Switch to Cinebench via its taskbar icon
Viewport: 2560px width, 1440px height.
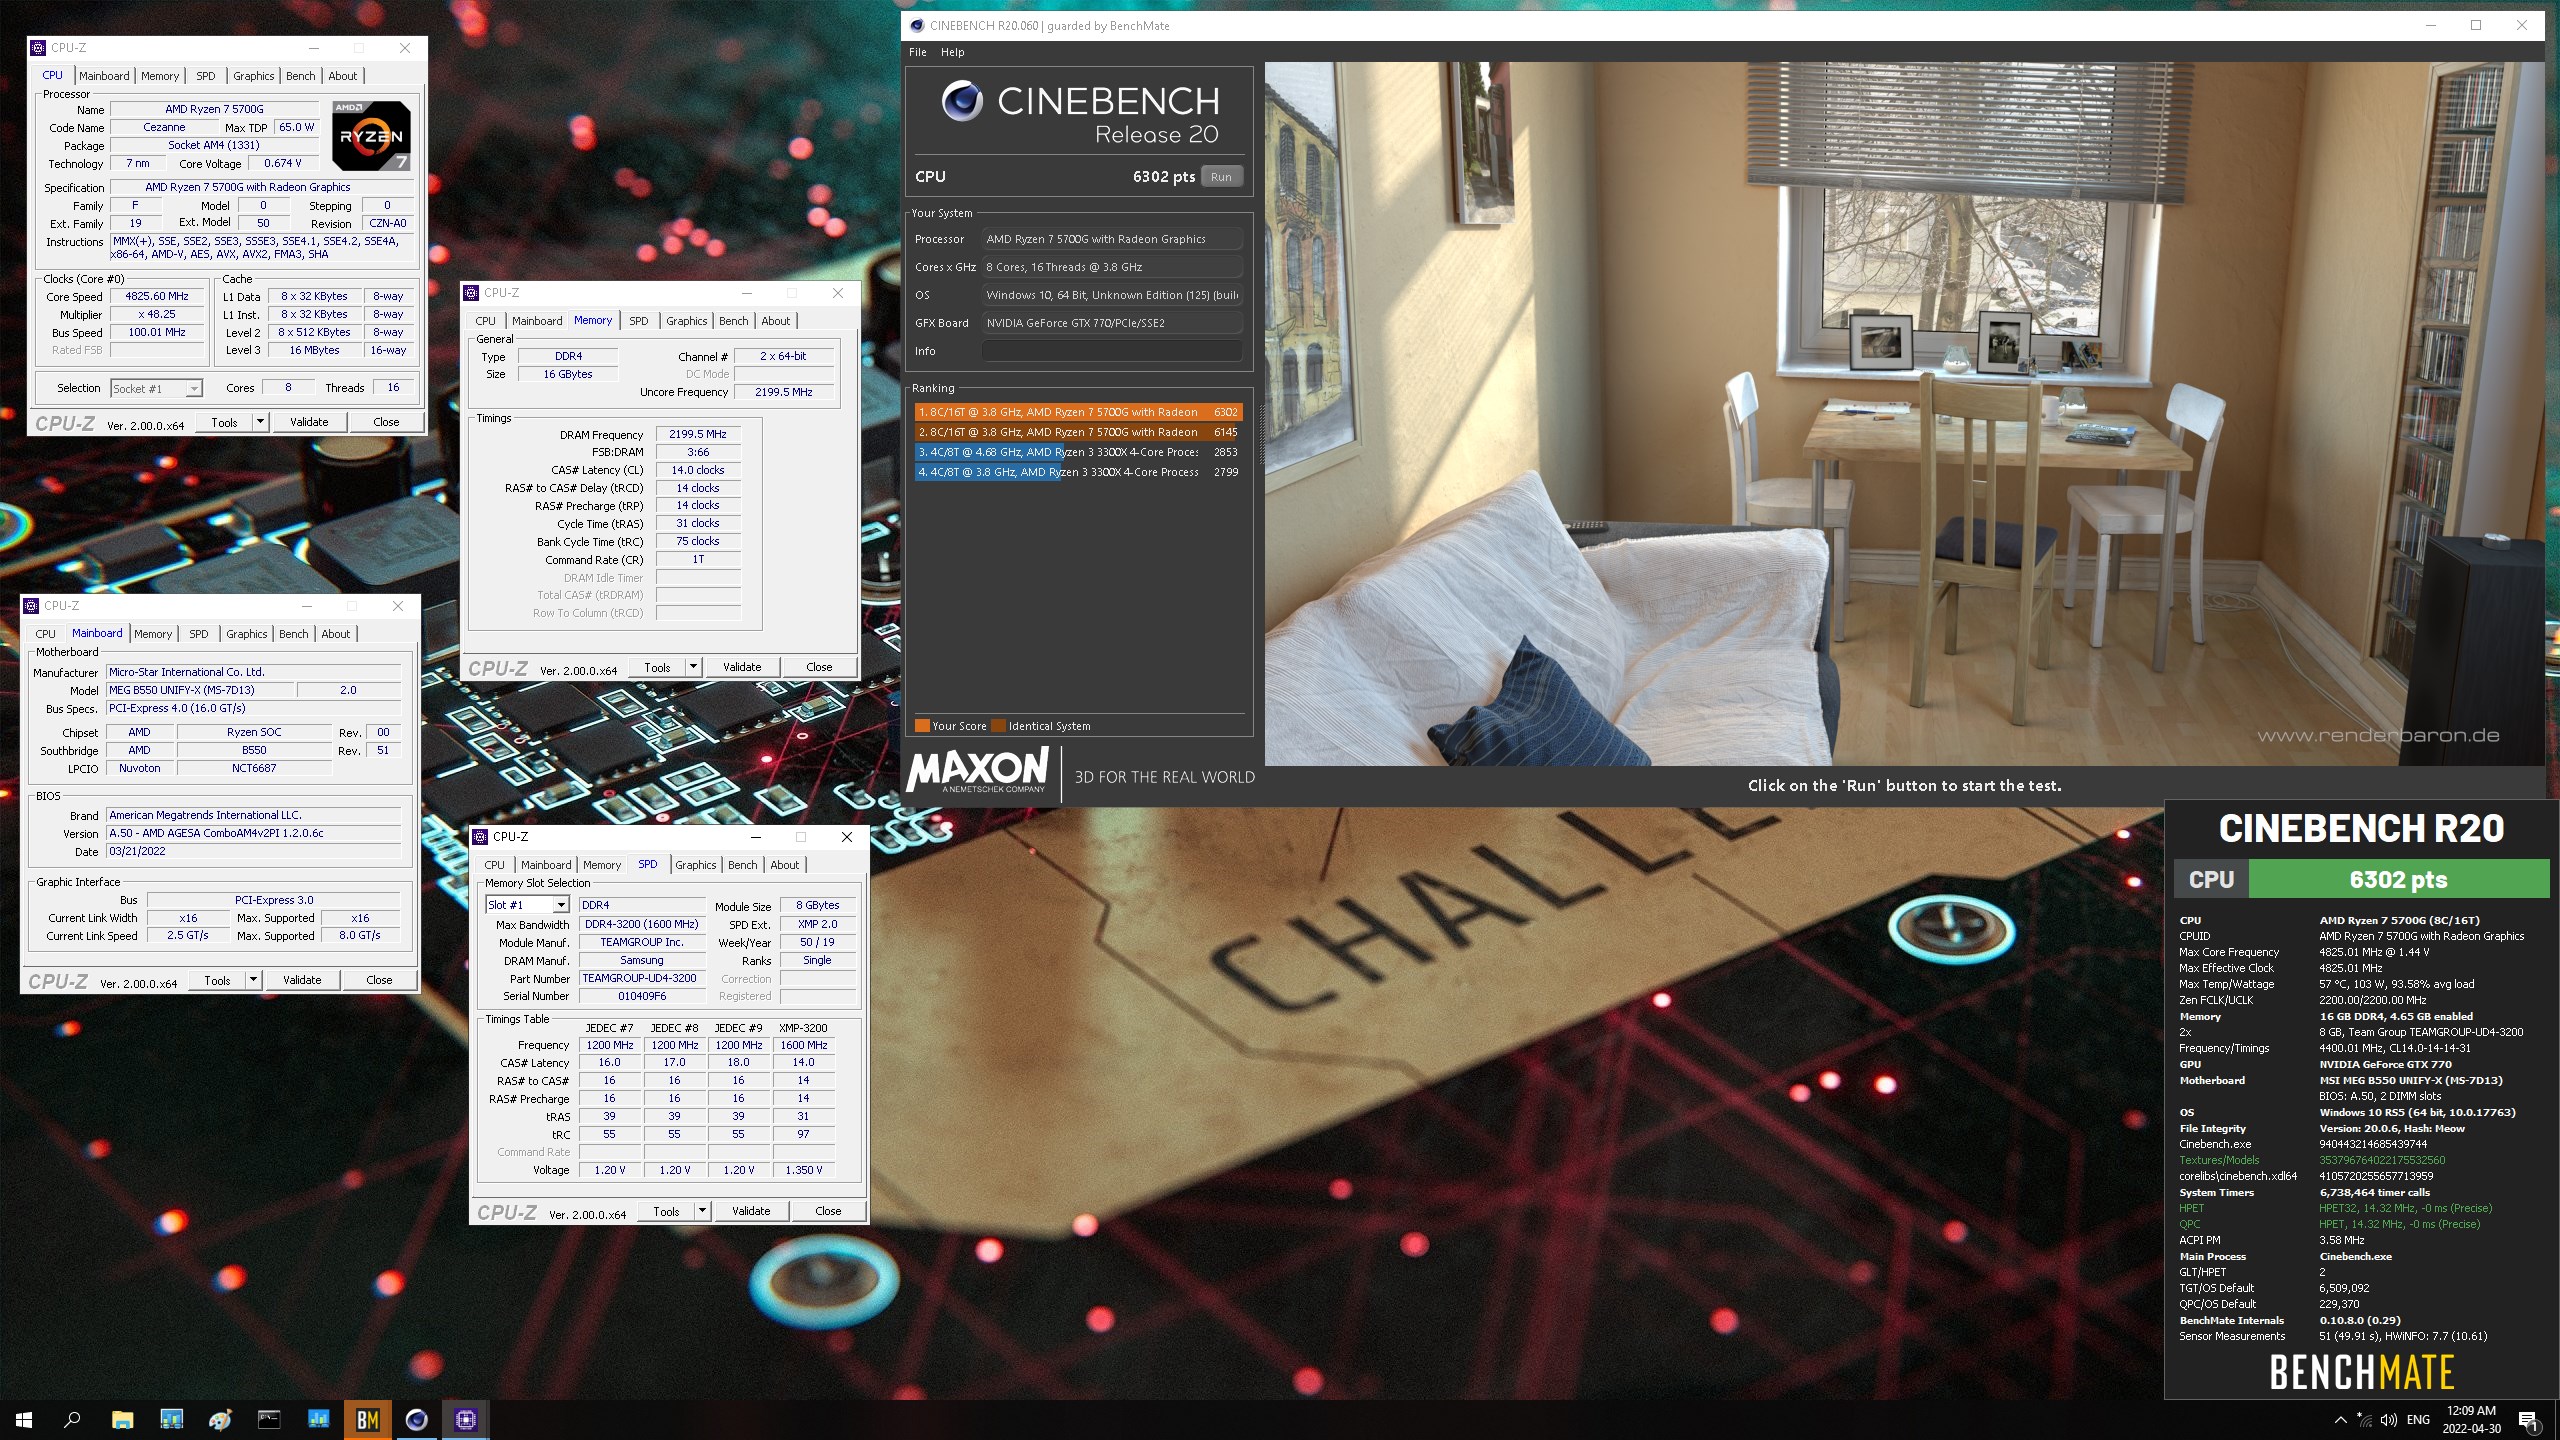click(416, 1419)
